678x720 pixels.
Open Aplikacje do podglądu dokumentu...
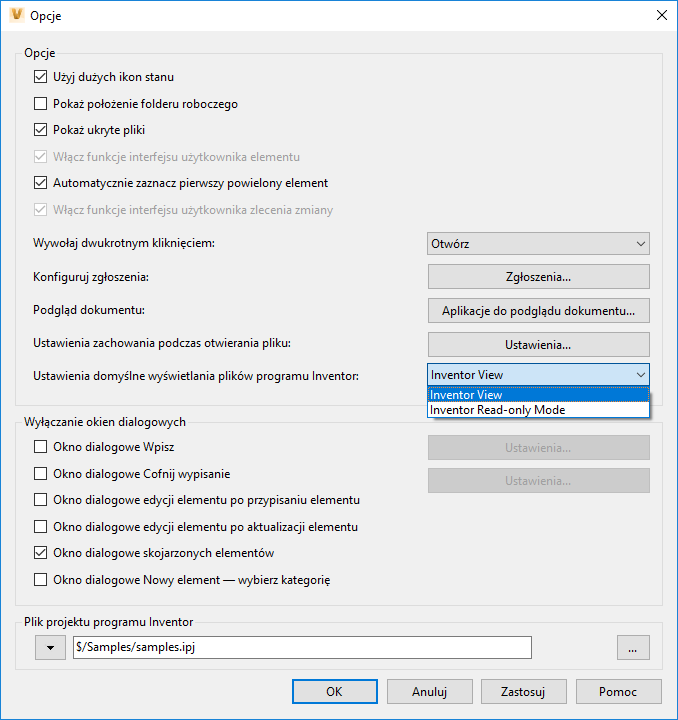(x=538, y=311)
